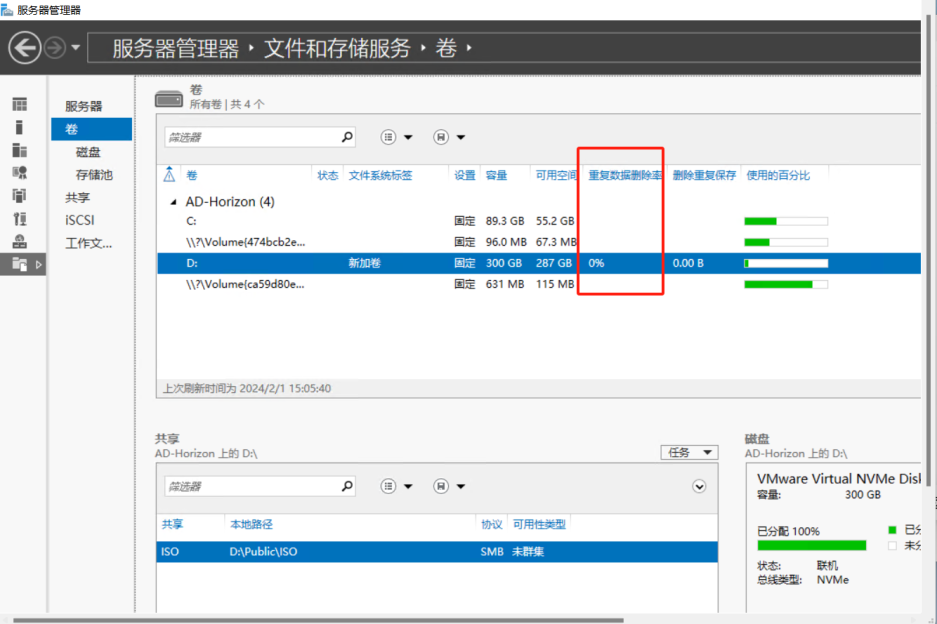Open 共享 in the navigation pane
This screenshot has height=624, width=937.
click(77, 197)
